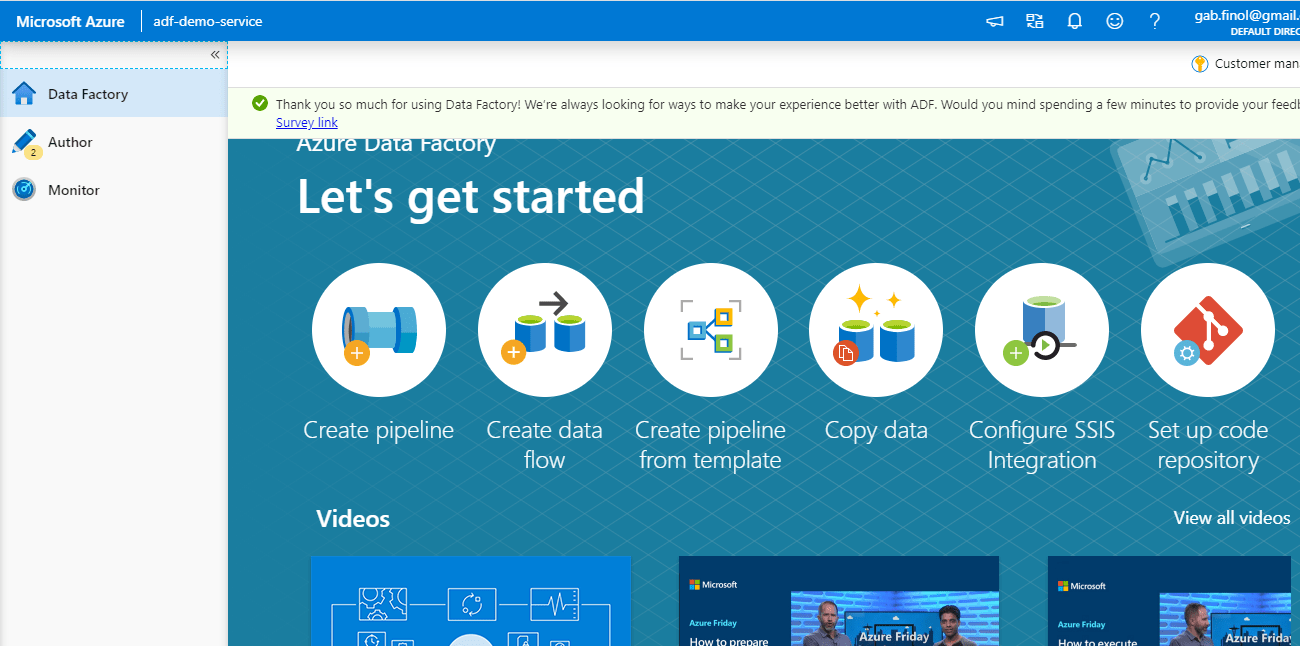Open the notifications bell
Image resolution: width=1300 pixels, height=646 pixels.
tap(1075, 21)
